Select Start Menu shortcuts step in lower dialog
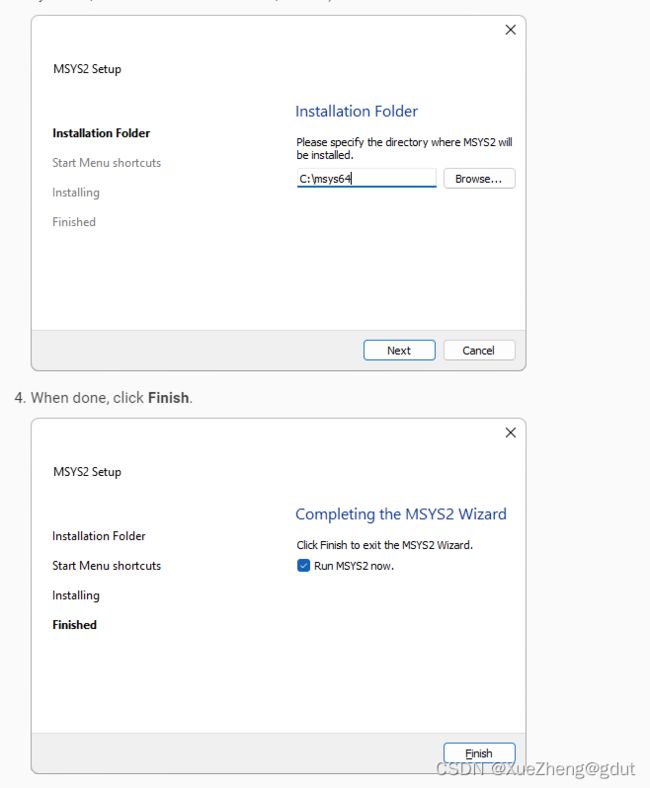Image resolution: width=650 pixels, height=788 pixels. pos(106,566)
